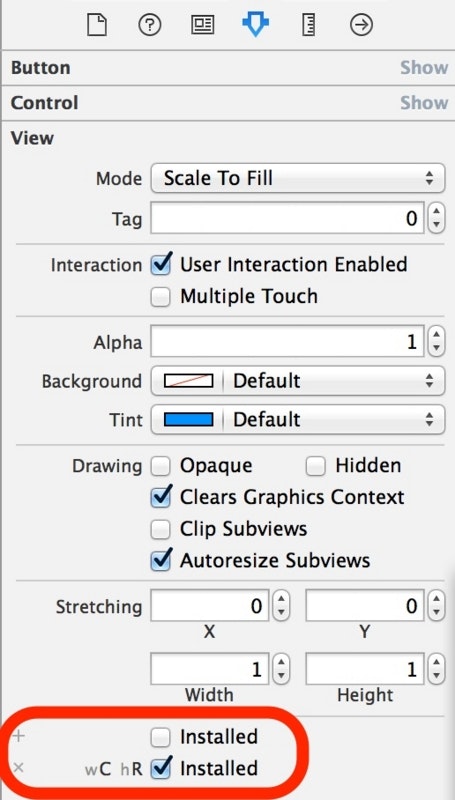Show the Control section
The width and height of the screenshot is (455, 800).
[x=424, y=103]
